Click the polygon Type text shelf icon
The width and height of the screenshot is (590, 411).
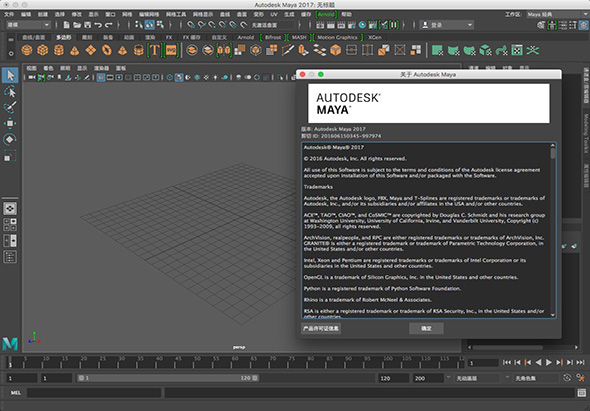click(x=154, y=50)
